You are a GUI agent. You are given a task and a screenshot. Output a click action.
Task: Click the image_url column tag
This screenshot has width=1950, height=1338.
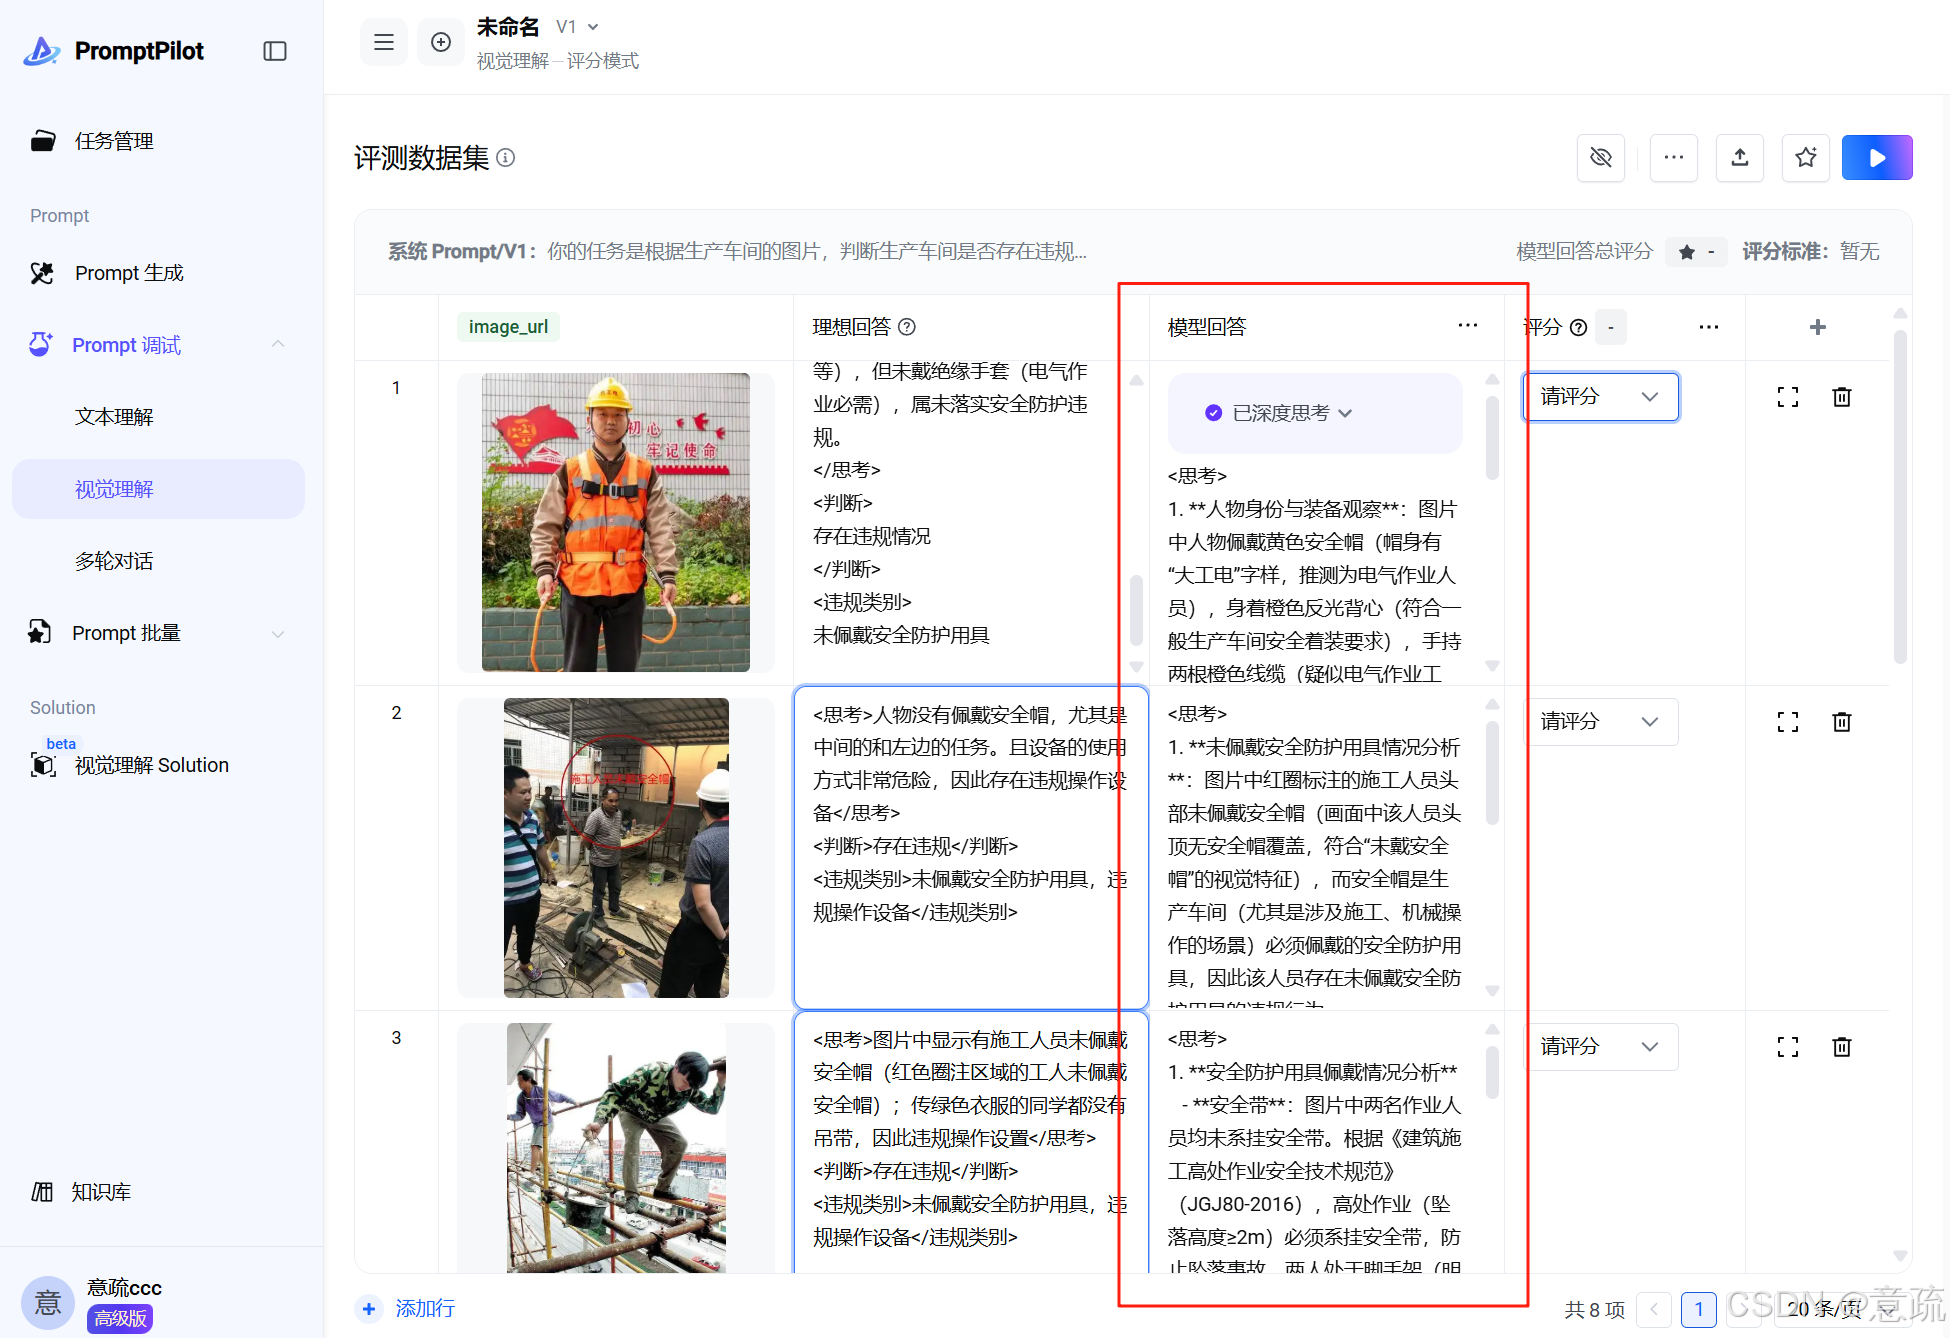click(508, 327)
